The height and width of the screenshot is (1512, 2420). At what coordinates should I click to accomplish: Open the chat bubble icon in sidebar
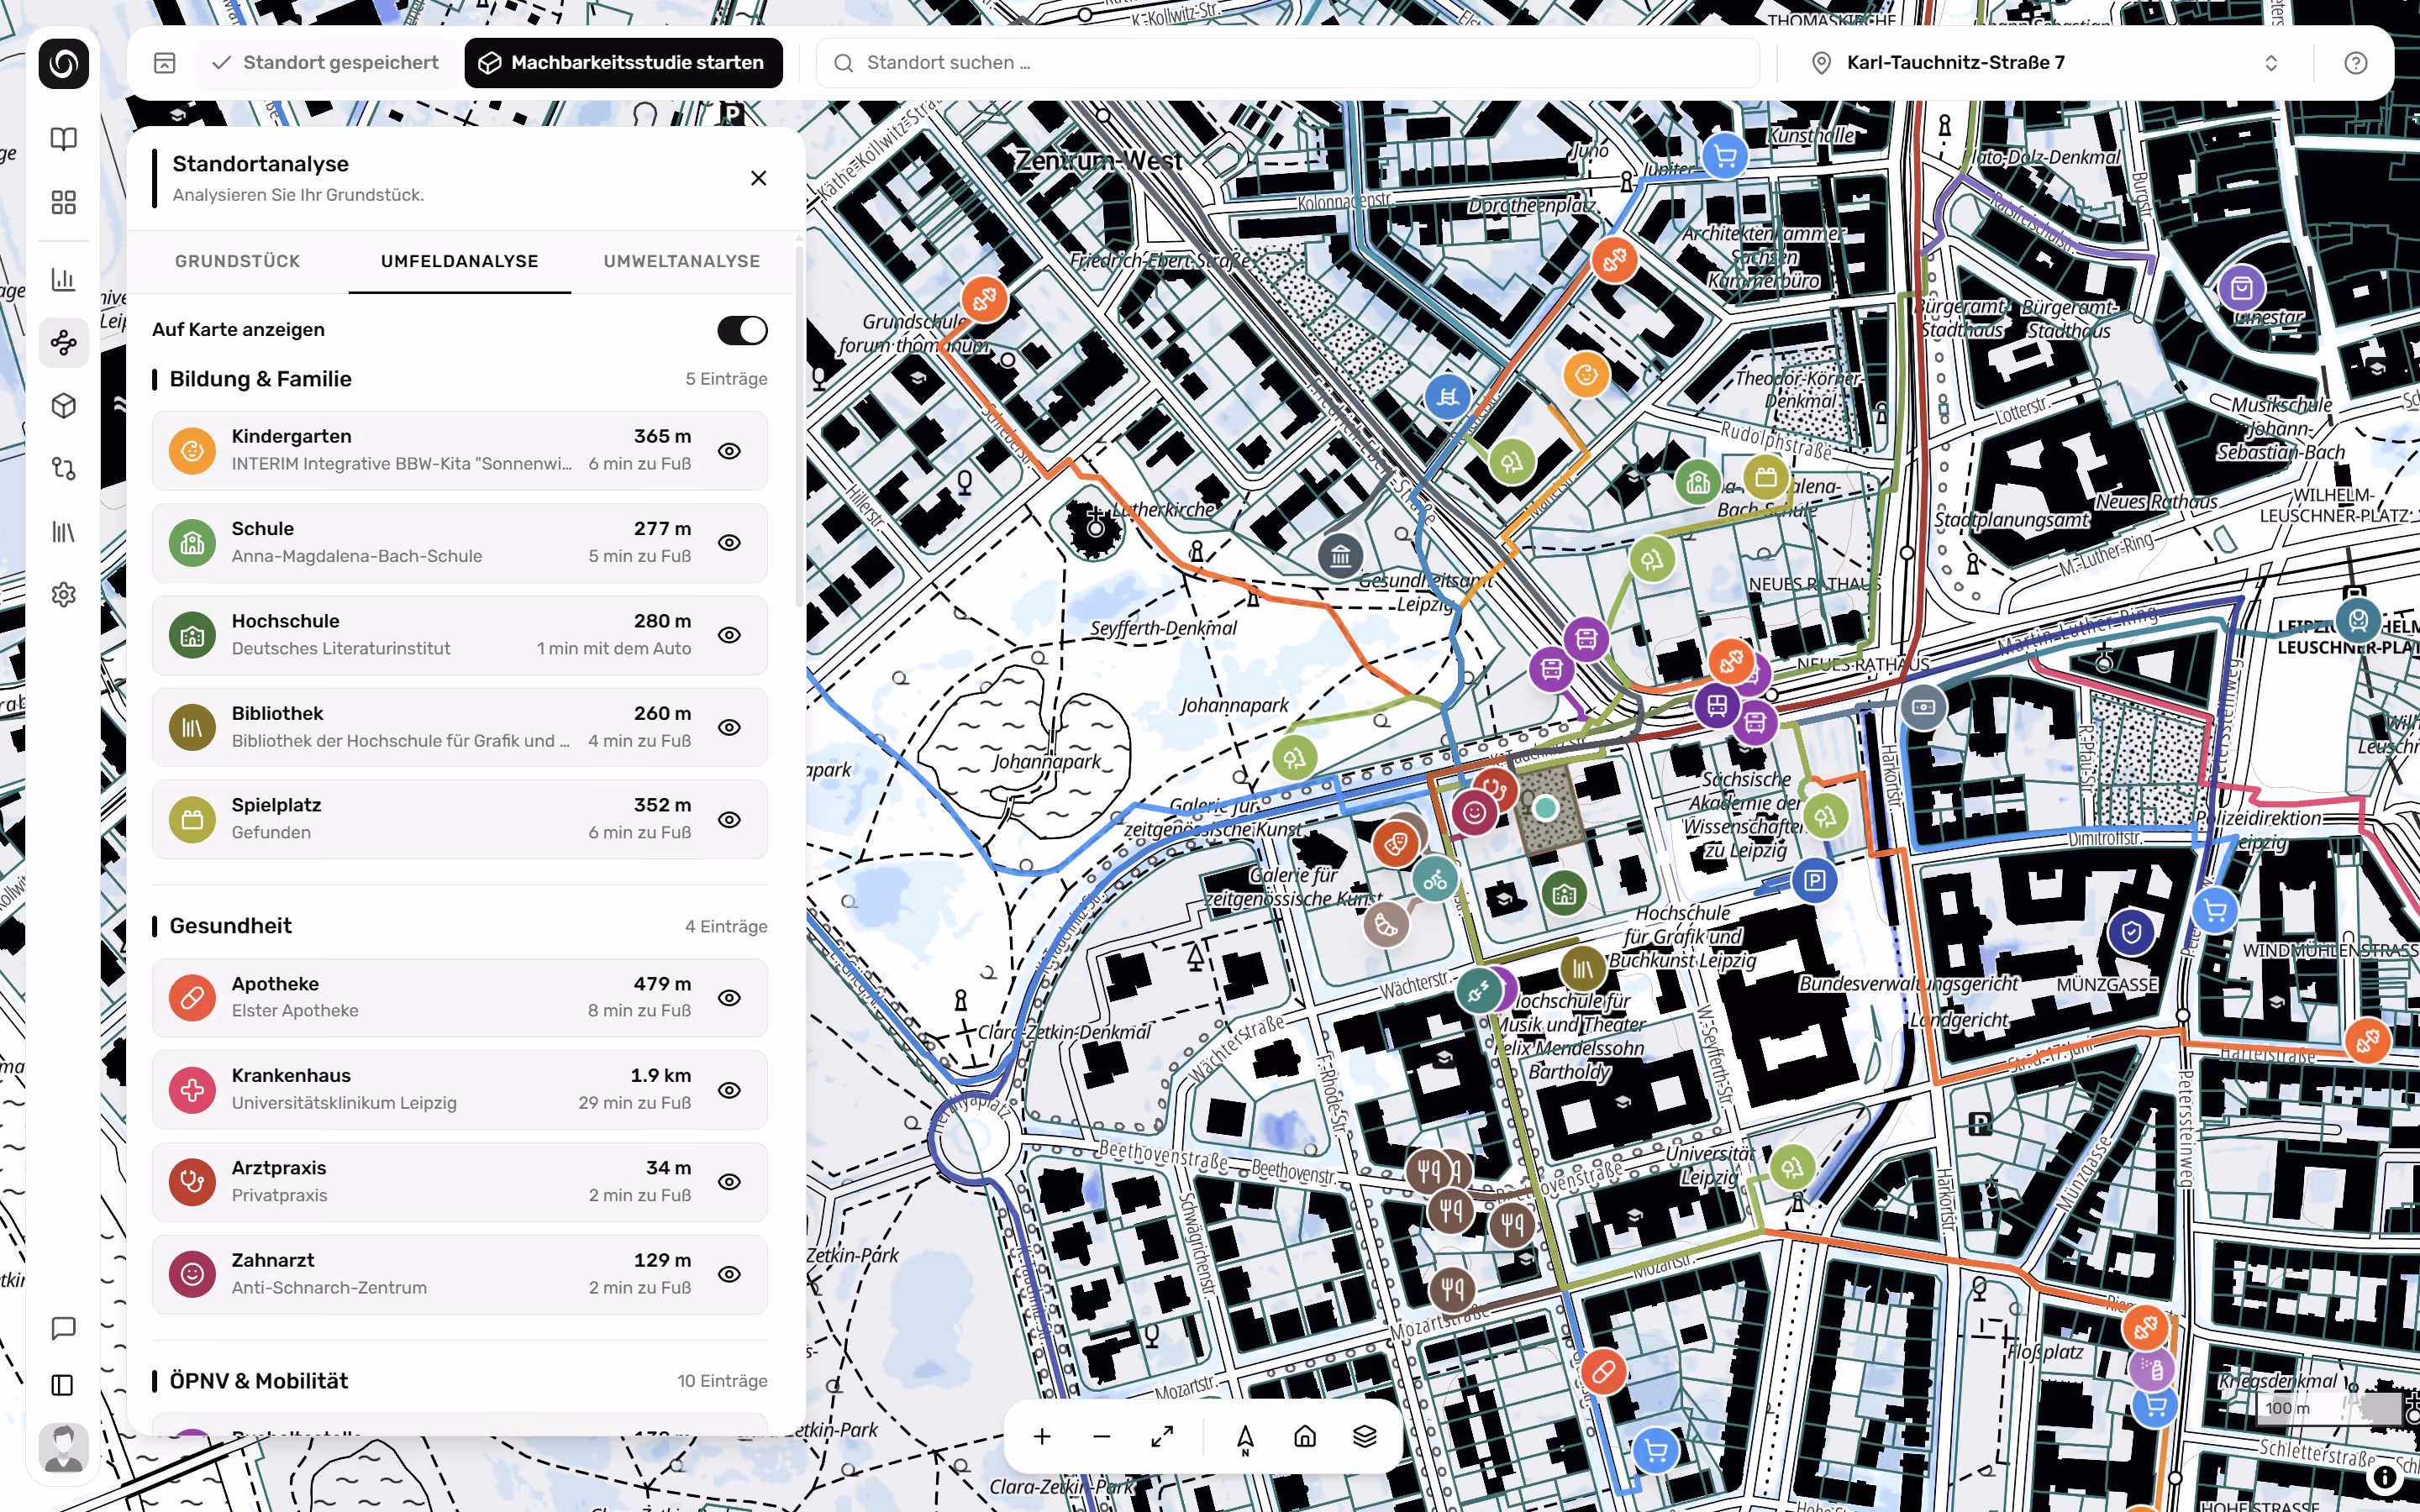coord(63,1328)
